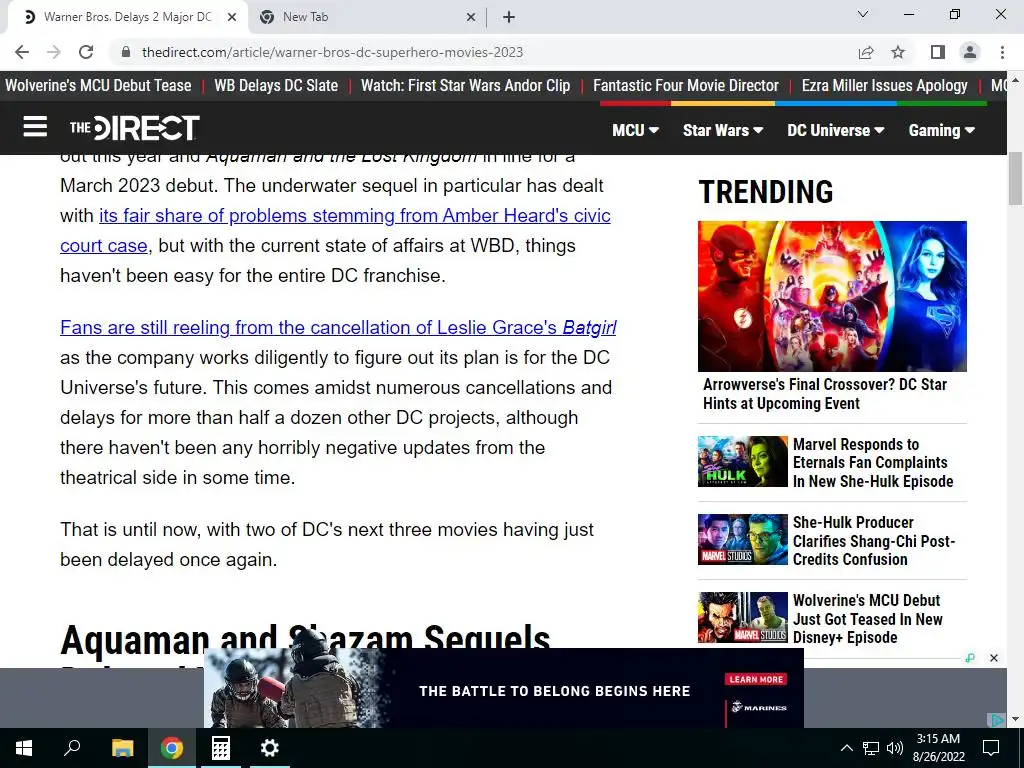Open the browser side panel icon
This screenshot has width=1024, height=768.
tap(938, 52)
